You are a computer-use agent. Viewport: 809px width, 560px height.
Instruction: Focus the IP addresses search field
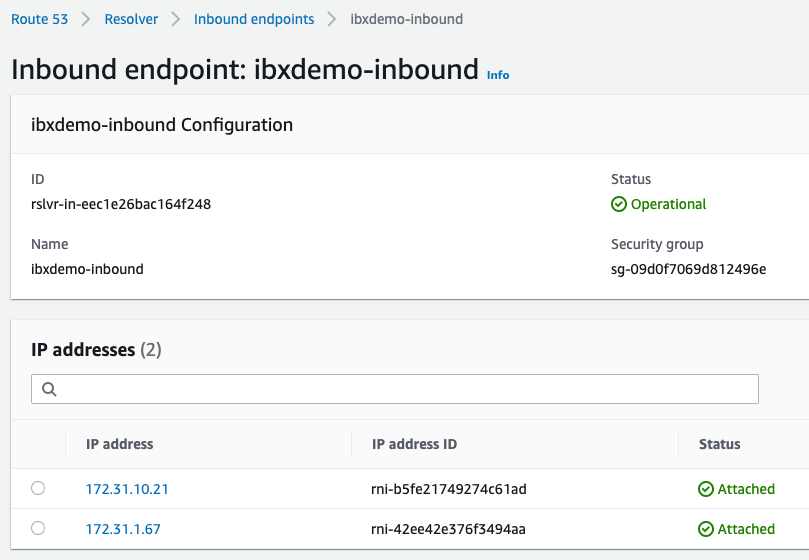click(x=400, y=389)
